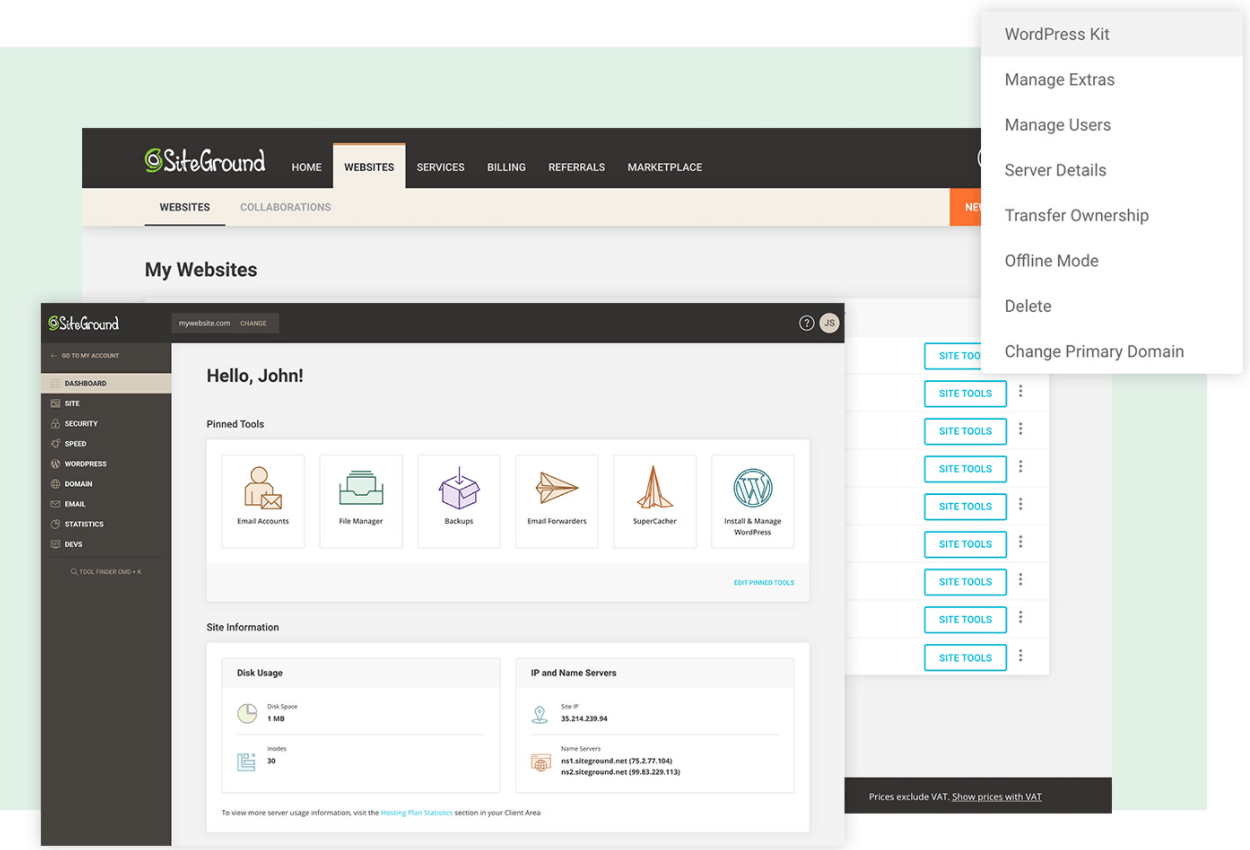Viewport: 1250px width, 850px height.
Task: Open the JS user avatar menu
Action: point(829,323)
